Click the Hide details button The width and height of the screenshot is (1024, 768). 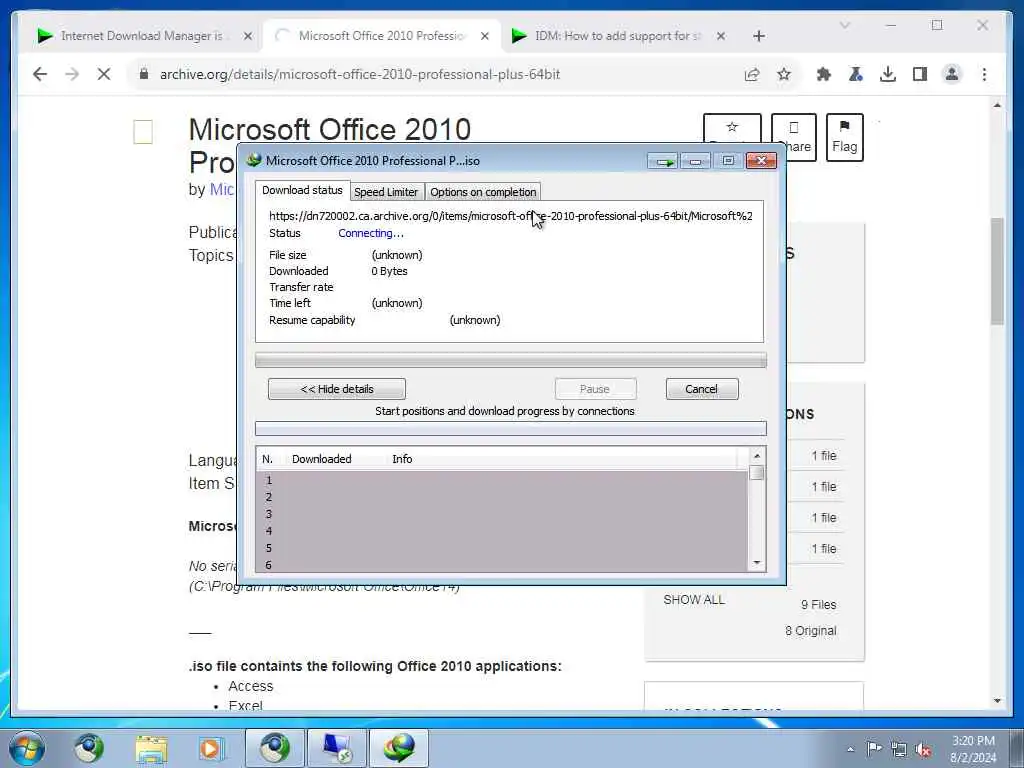(x=337, y=389)
